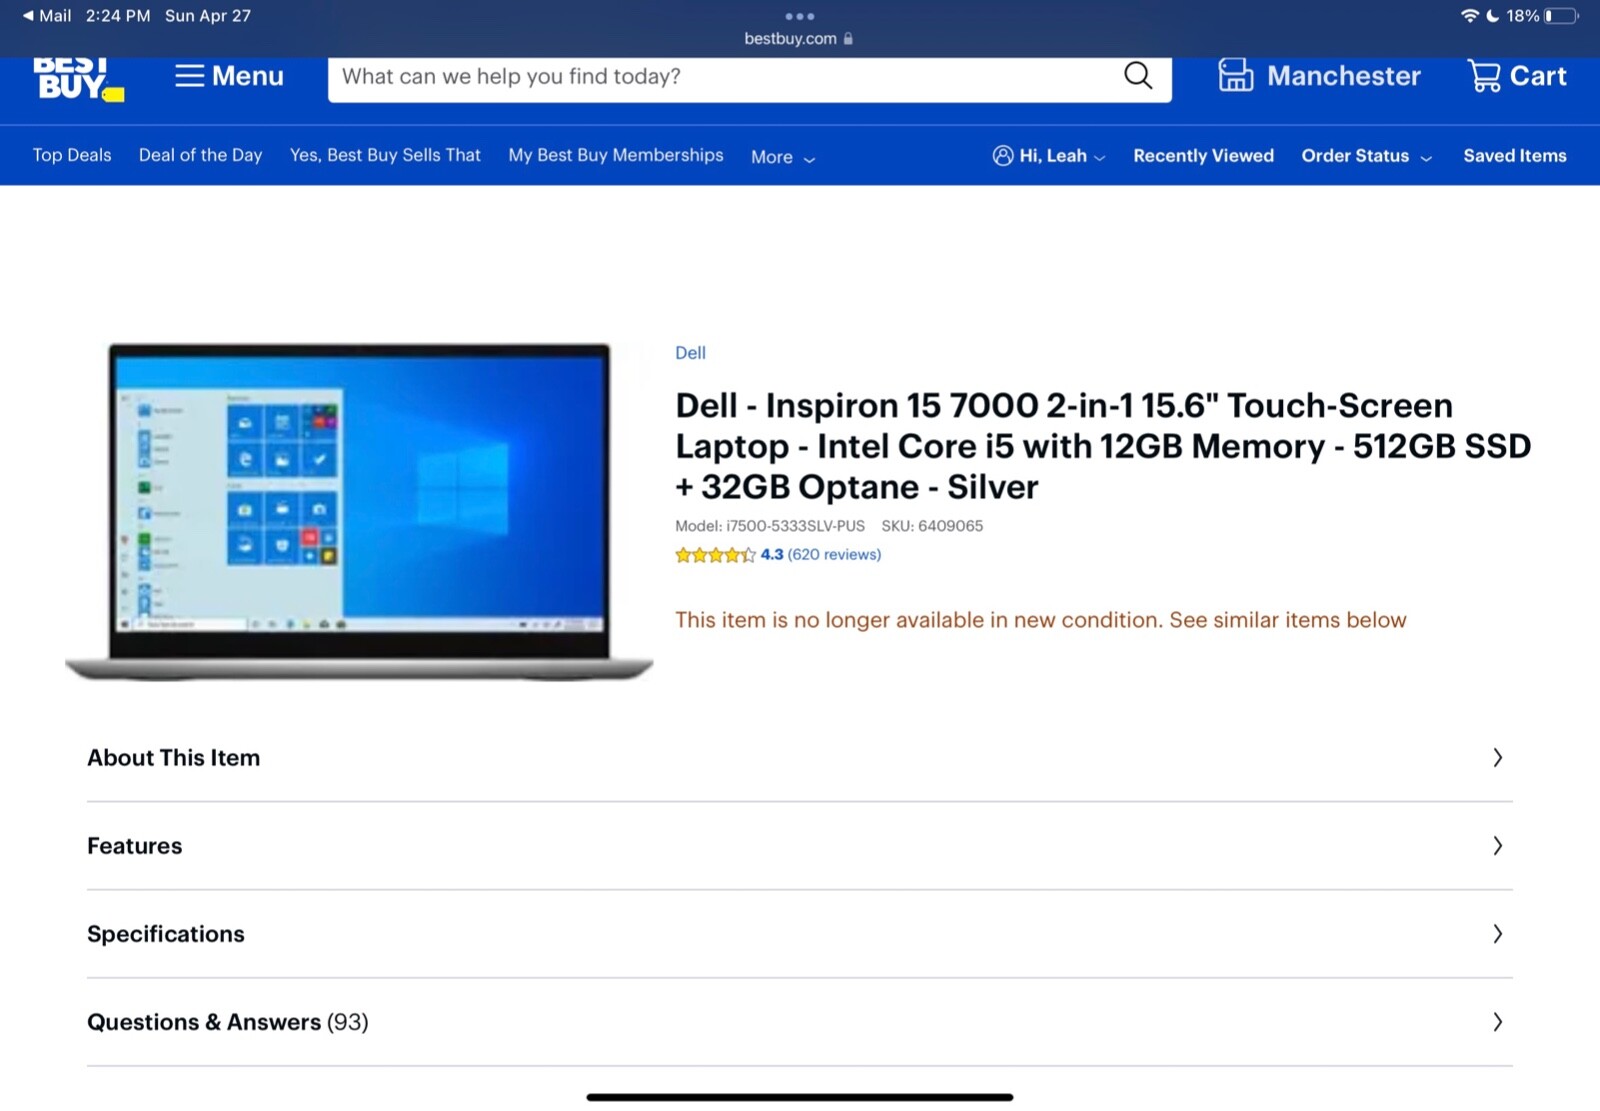Image resolution: width=1600 pixels, height=1111 pixels.
Task: Tap the Do Not Disturb moon icon
Action: point(1493,16)
